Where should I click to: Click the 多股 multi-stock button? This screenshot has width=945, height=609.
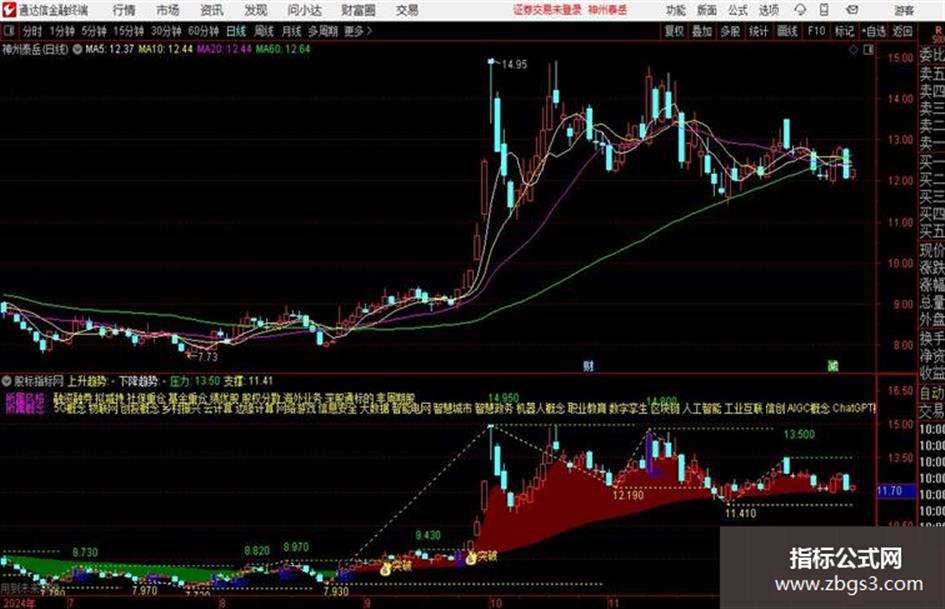click(730, 31)
